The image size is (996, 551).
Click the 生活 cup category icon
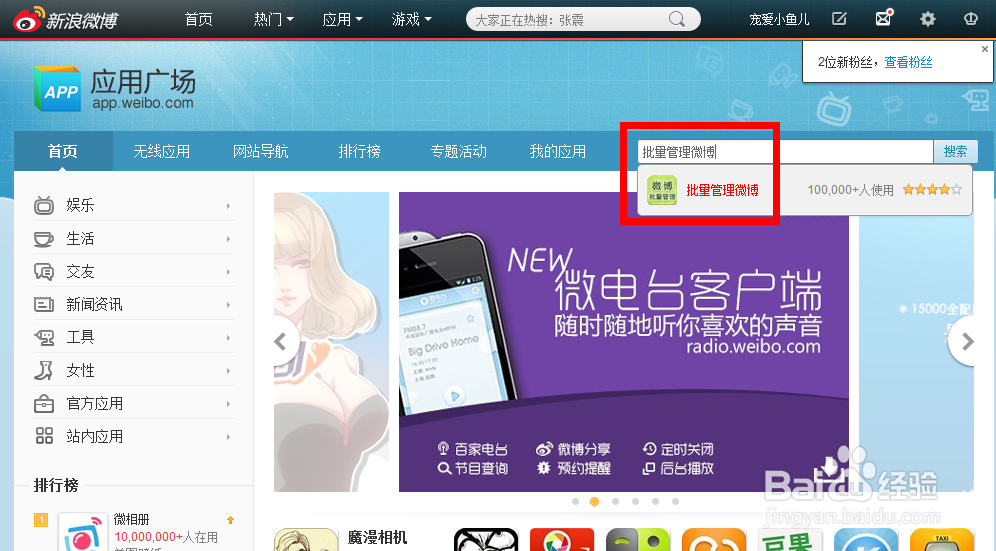[x=44, y=239]
